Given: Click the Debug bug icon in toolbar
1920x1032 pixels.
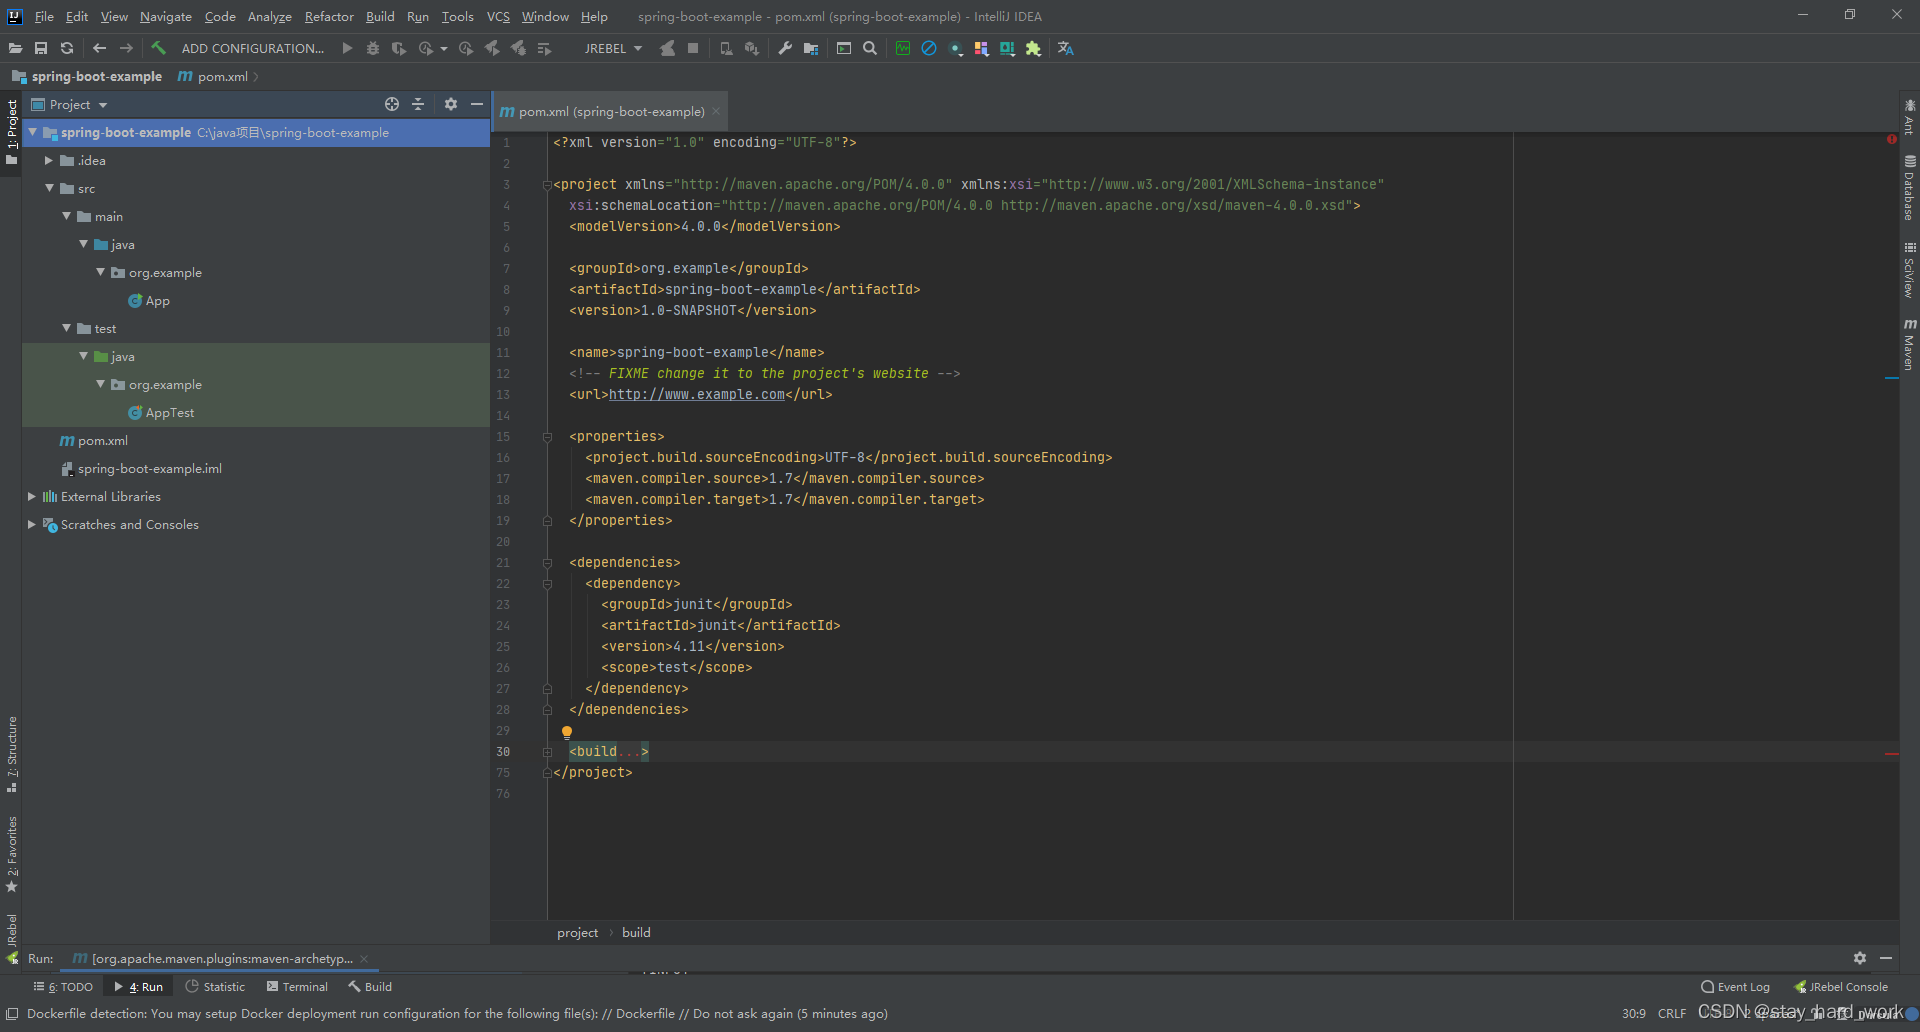Looking at the screenshot, I should [x=373, y=48].
